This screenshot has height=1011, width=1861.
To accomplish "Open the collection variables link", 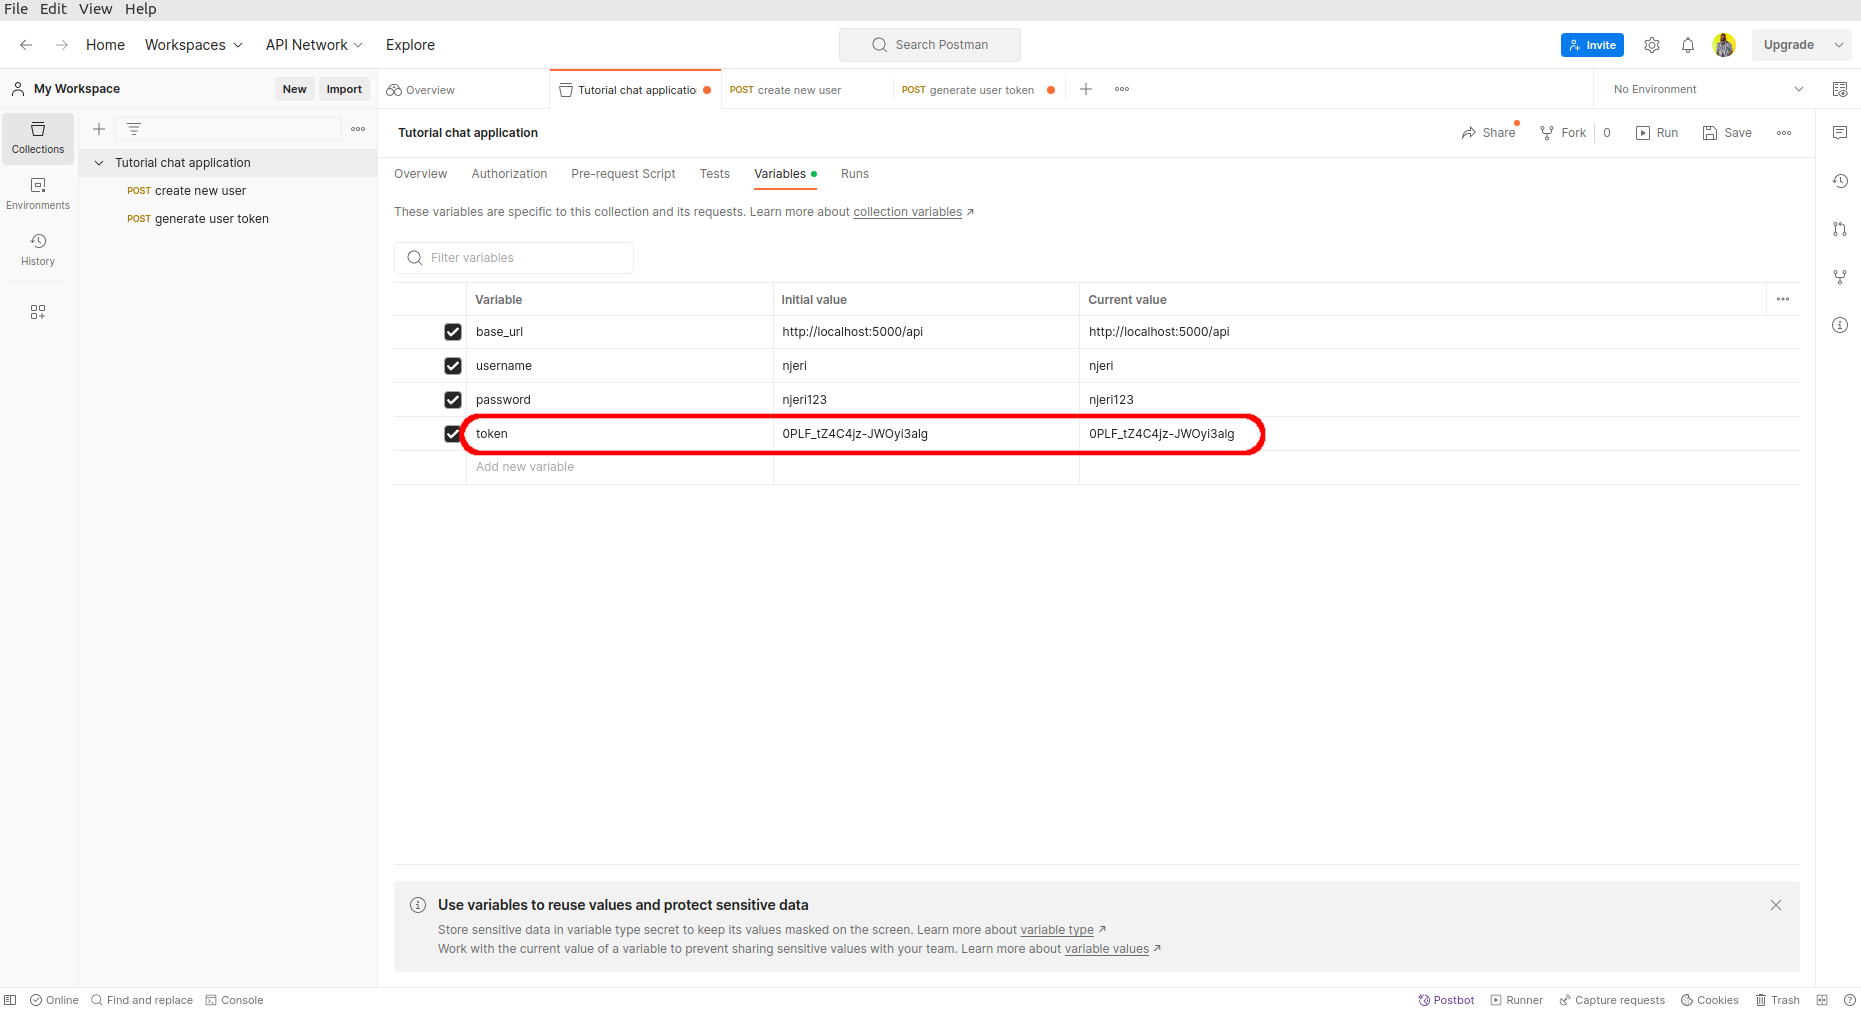I will [x=908, y=212].
